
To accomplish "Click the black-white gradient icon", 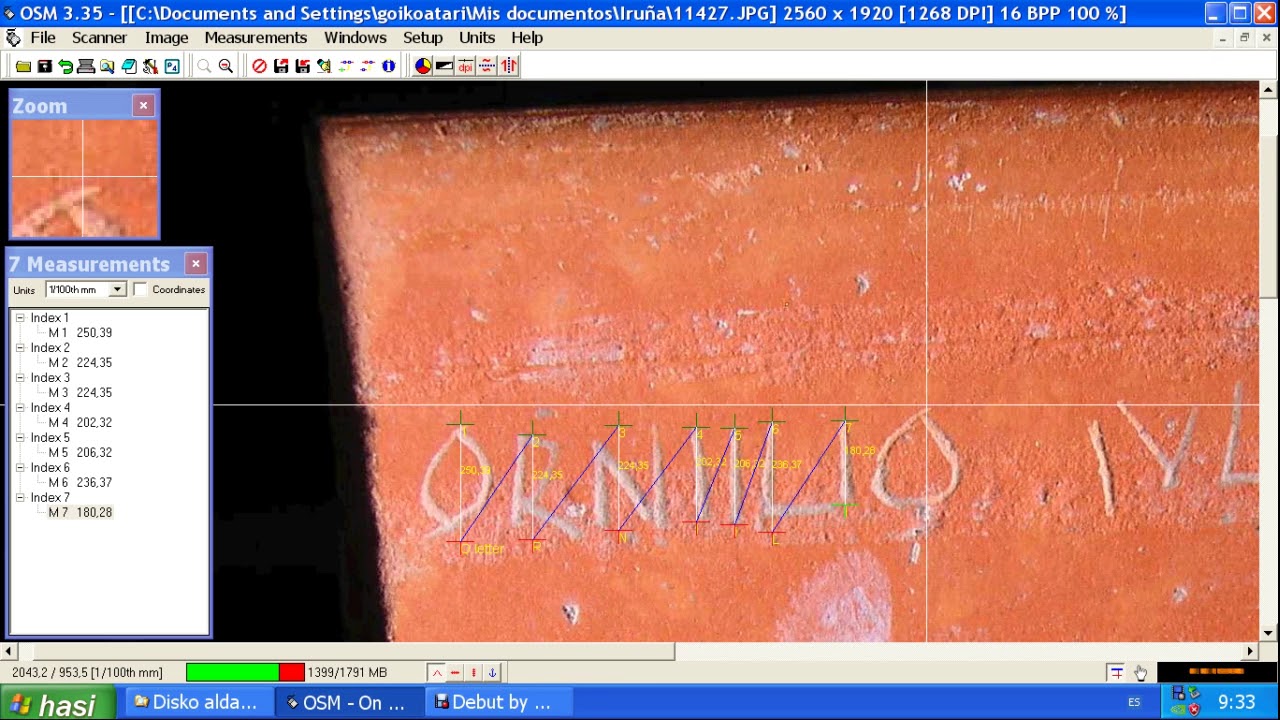I will 444,66.
